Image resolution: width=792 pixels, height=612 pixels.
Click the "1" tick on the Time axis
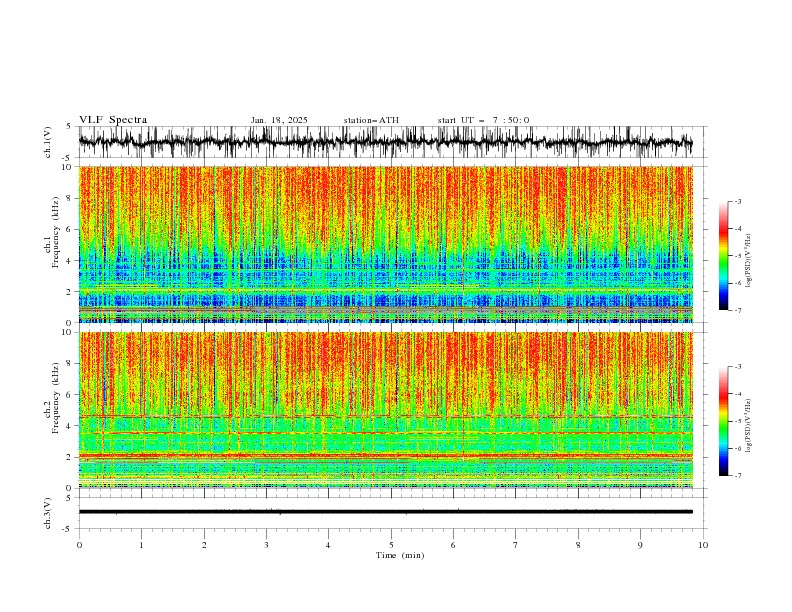(x=141, y=545)
